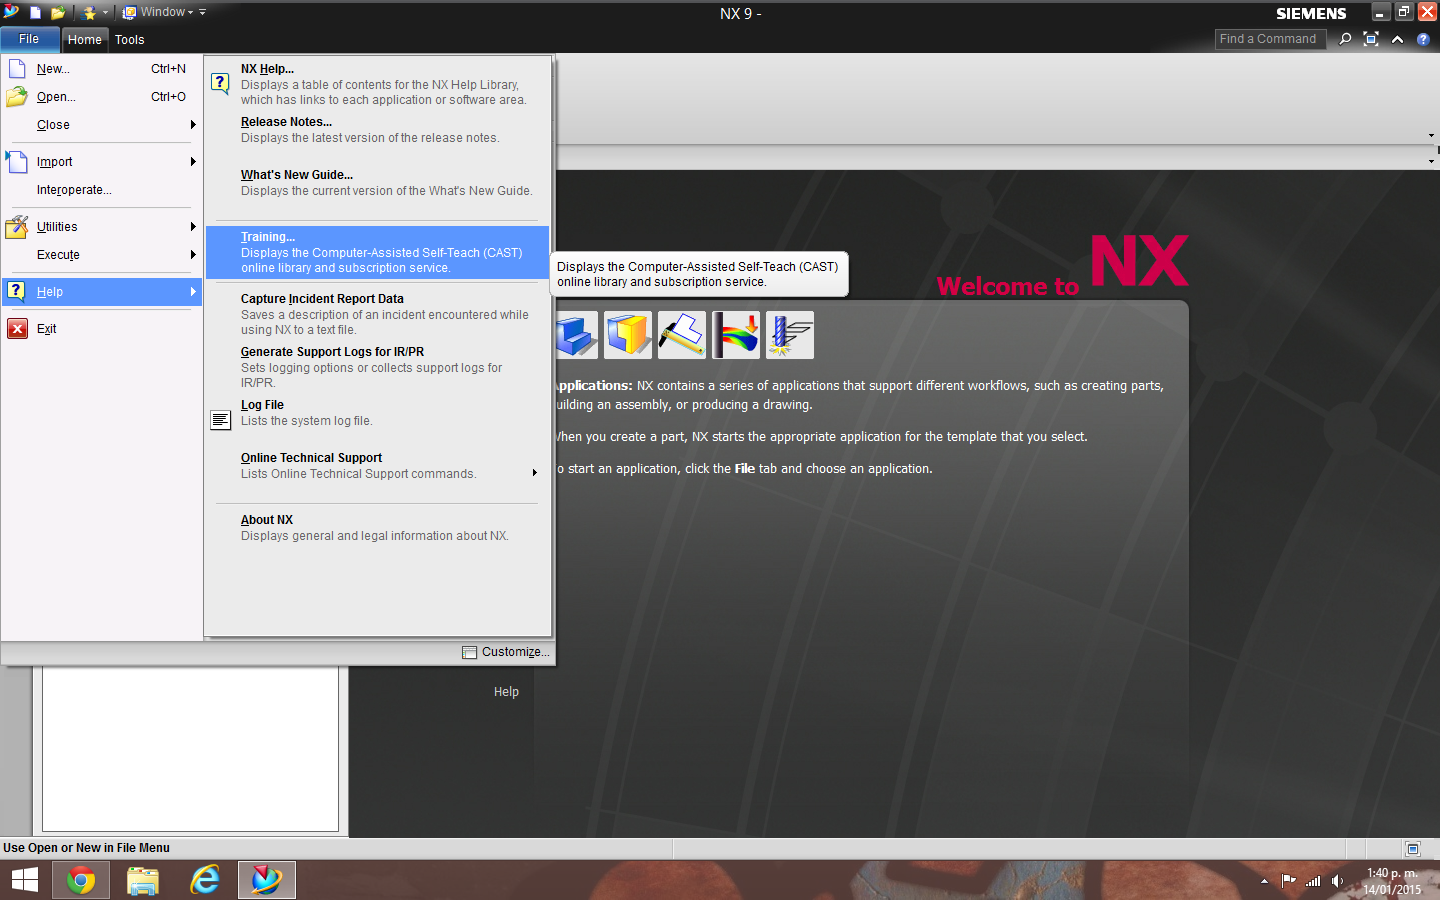Choose Generate Support Logs for IR/PR

tap(378, 367)
